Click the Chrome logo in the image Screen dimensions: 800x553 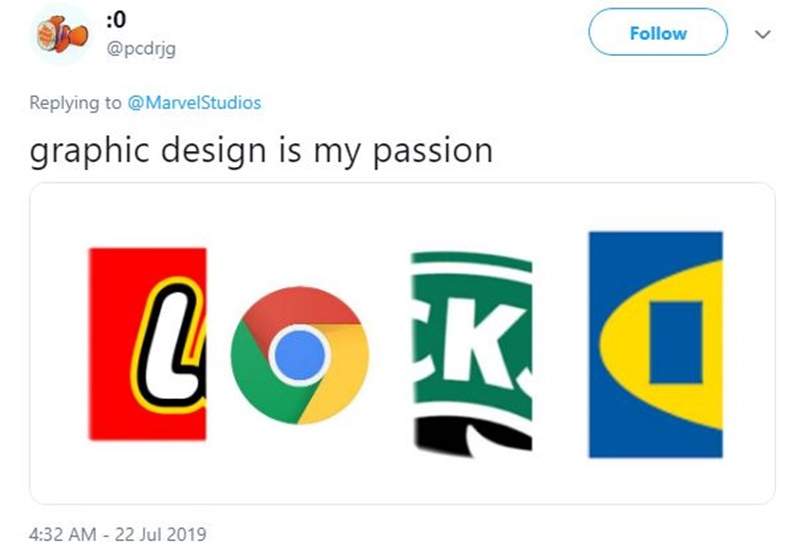click(299, 356)
